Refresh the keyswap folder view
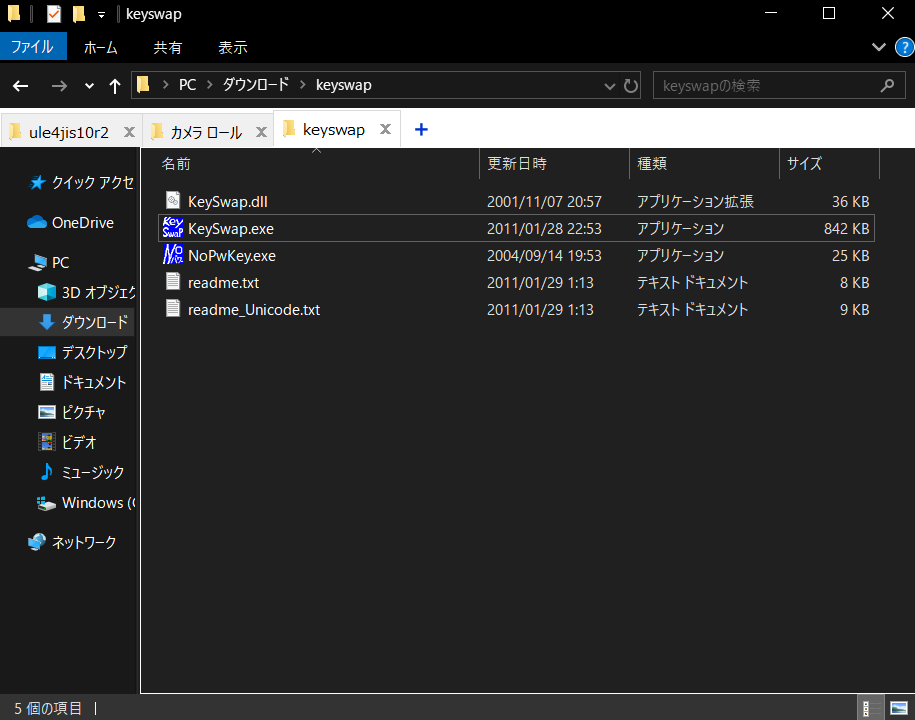This screenshot has width=915, height=720. tap(631, 85)
